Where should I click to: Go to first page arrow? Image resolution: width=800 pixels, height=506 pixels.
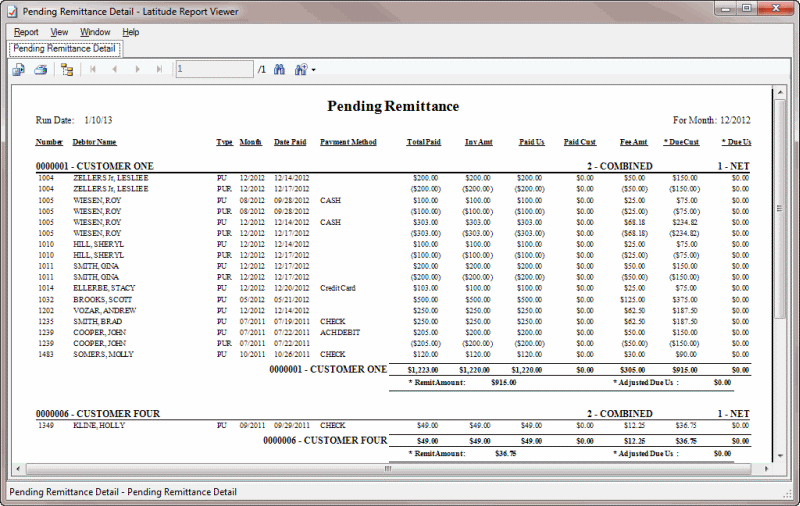pos(93,70)
